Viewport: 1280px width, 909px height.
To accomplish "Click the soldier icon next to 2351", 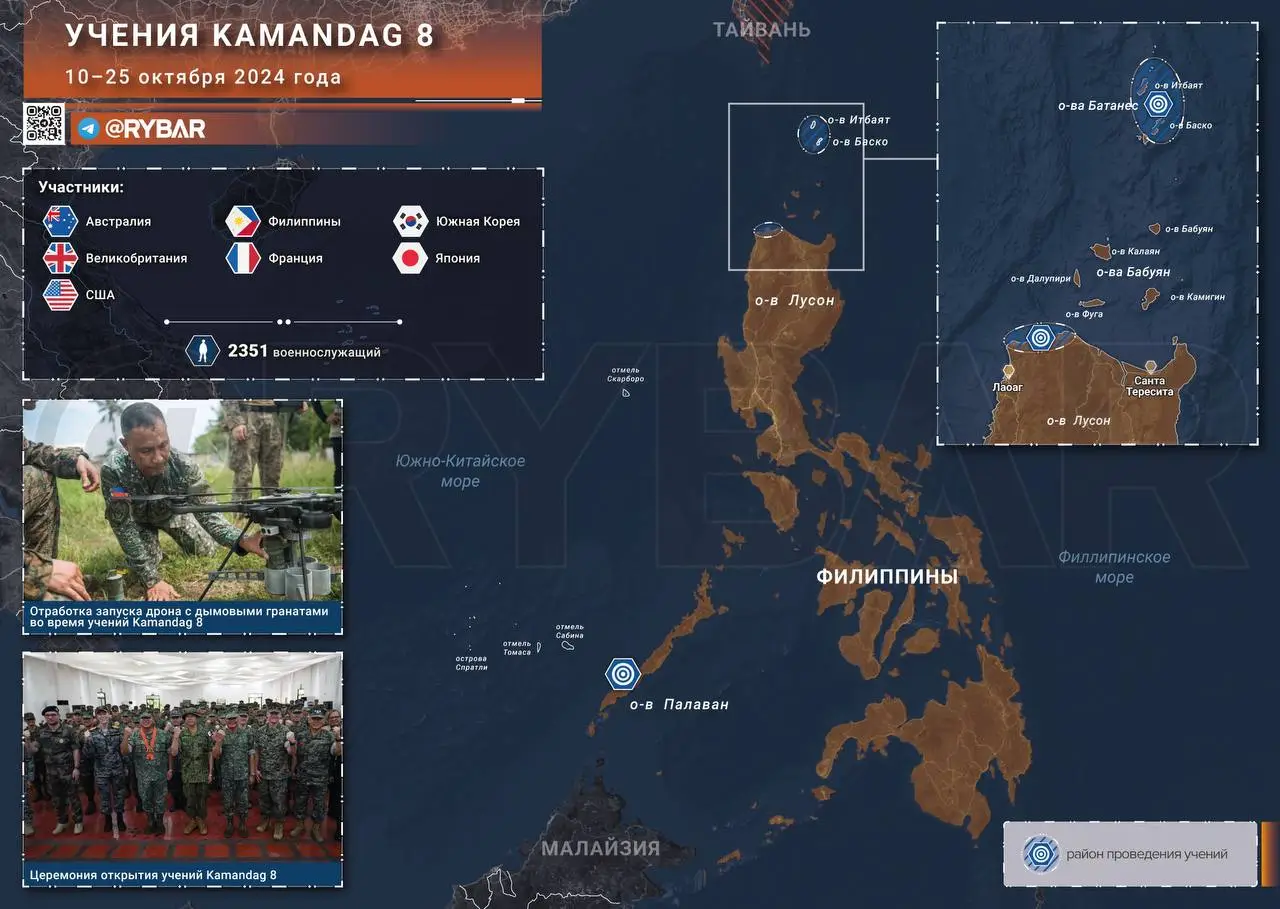I will pyautogui.click(x=203, y=351).
